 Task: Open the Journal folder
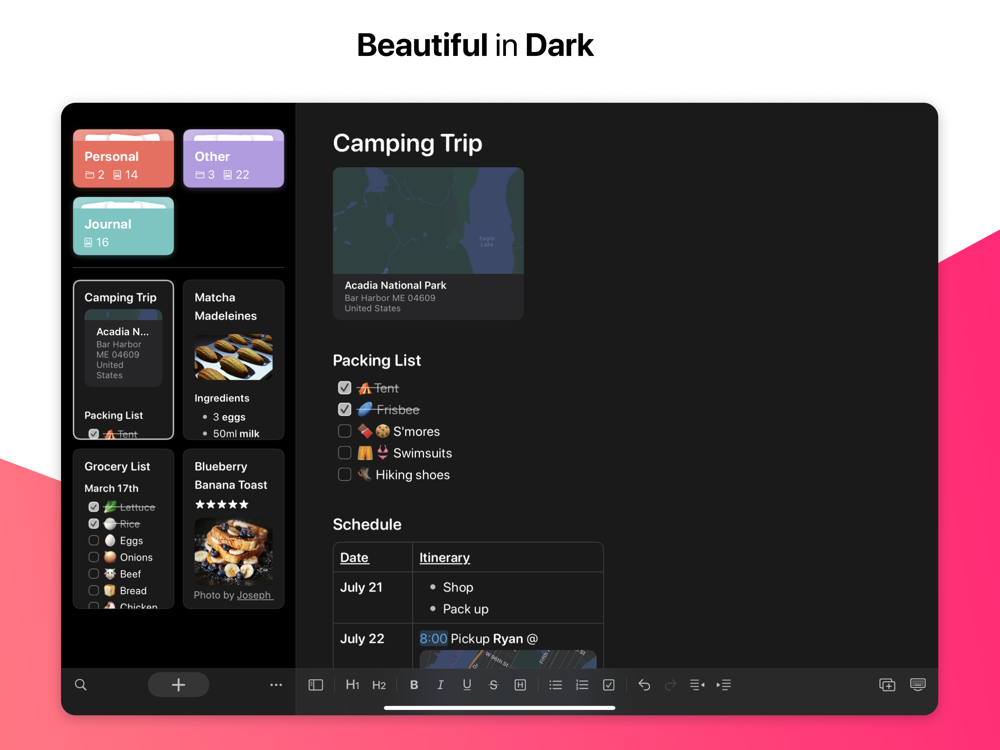[123, 226]
